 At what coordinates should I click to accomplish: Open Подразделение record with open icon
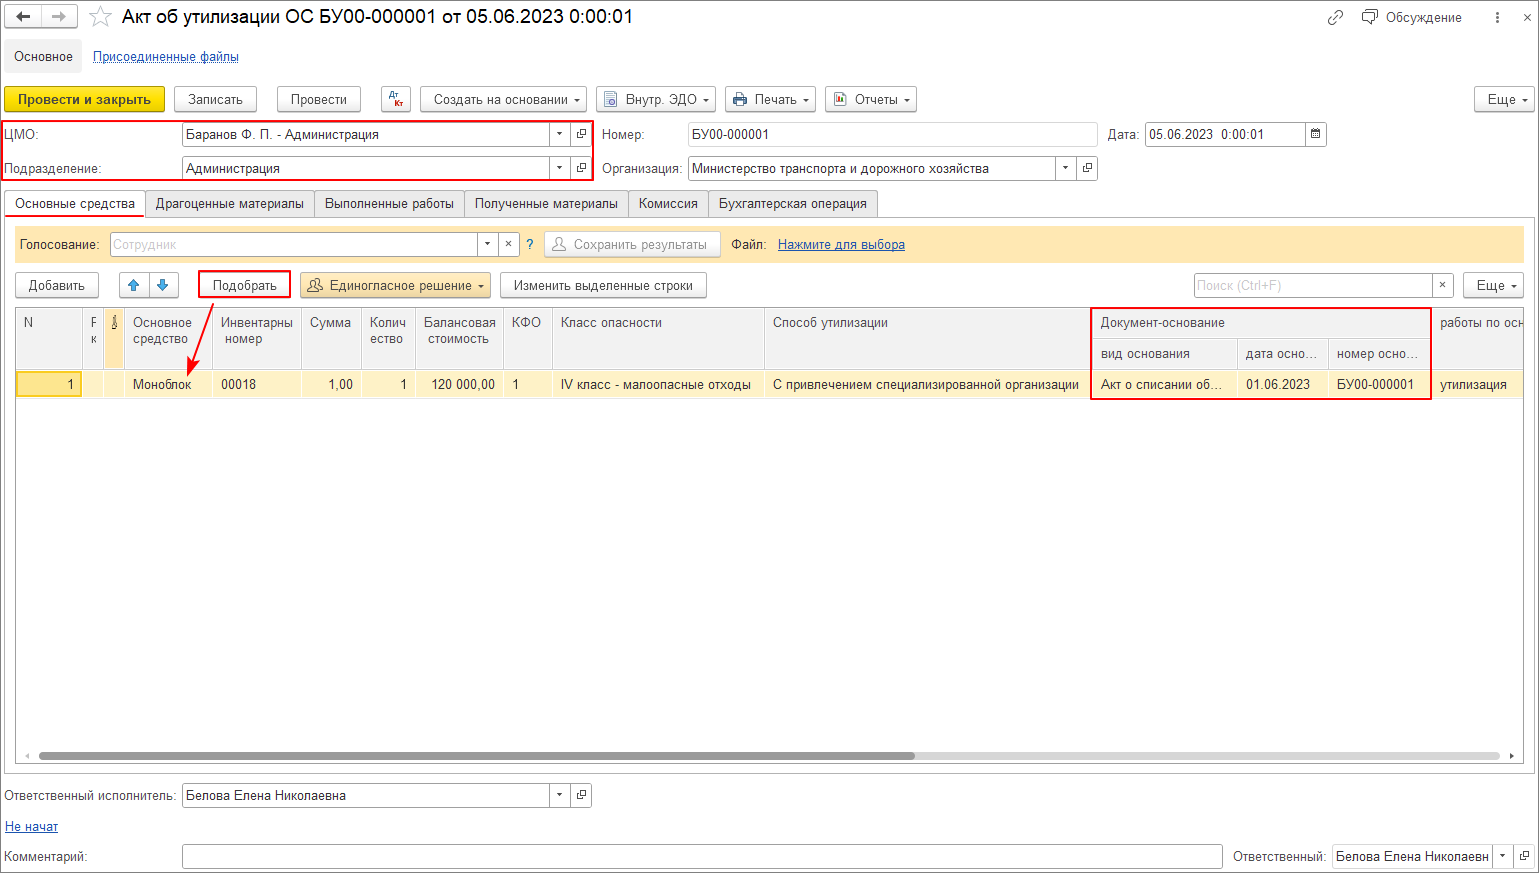tap(581, 168)
